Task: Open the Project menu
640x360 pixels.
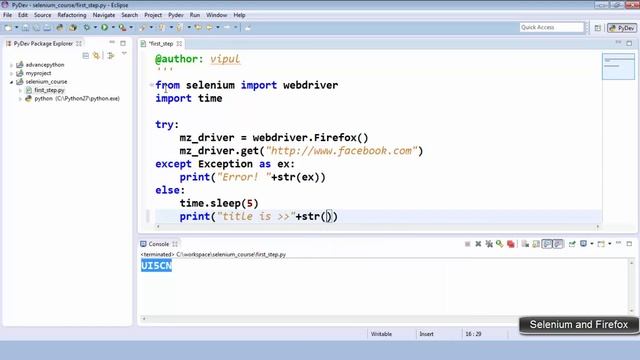Action: (153, 15)
